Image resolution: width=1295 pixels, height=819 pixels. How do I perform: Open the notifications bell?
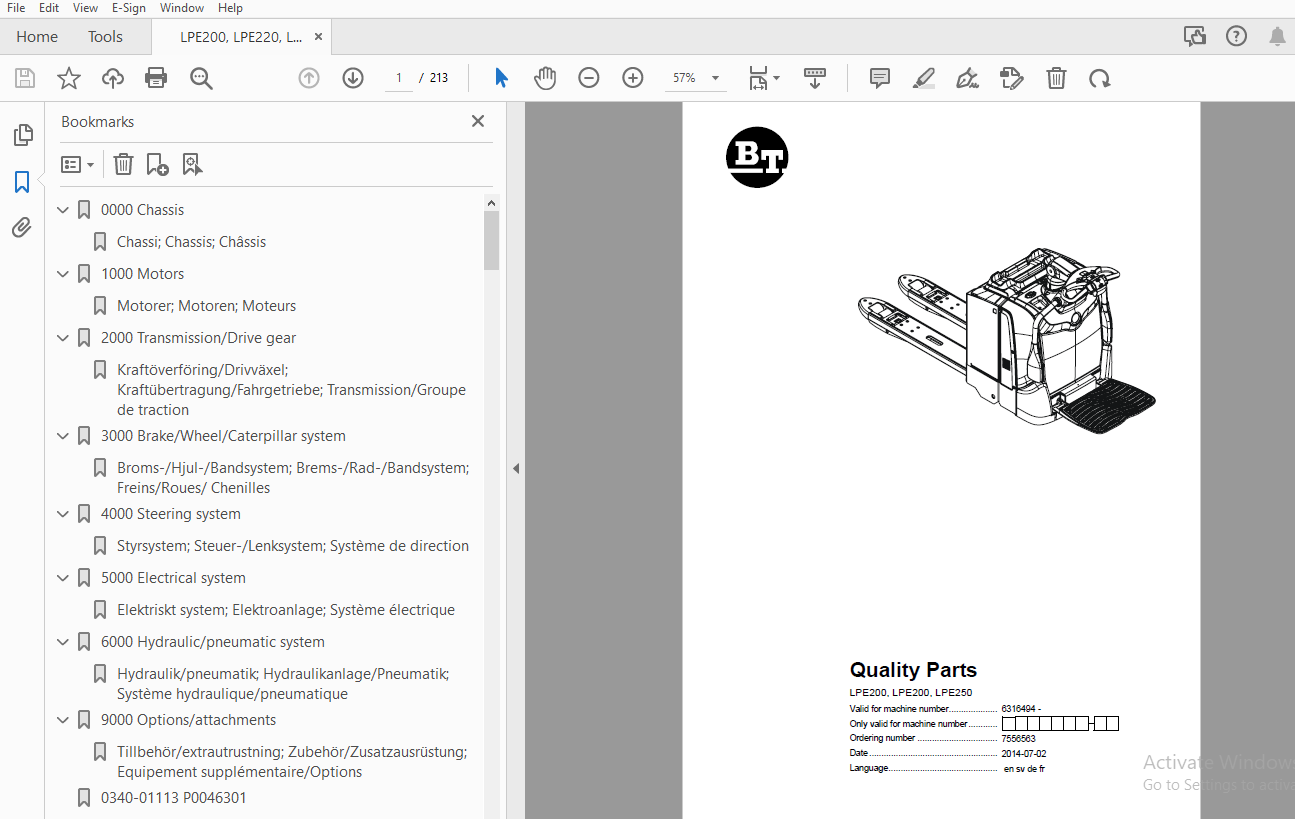click(x=1277, y=37)
